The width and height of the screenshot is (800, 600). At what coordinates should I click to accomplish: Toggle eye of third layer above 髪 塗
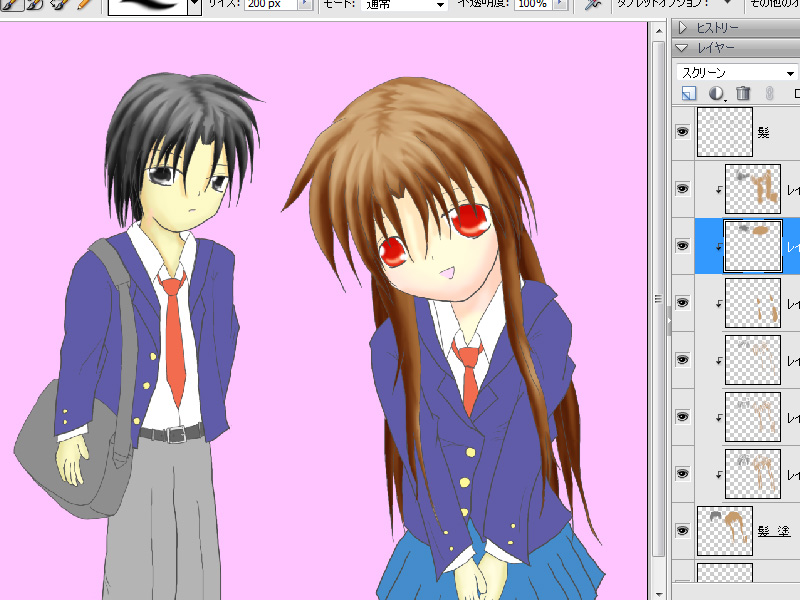tap(683, 360)
